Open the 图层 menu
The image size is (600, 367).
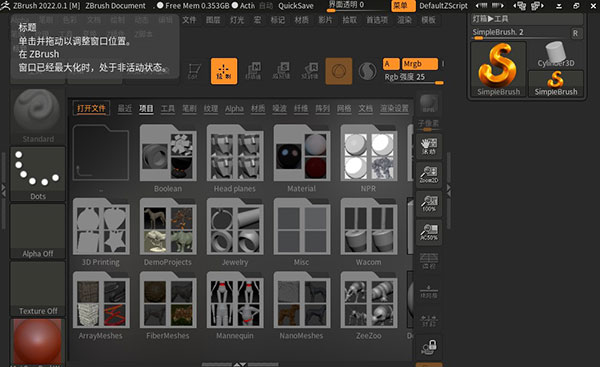[x=213, y=20]
